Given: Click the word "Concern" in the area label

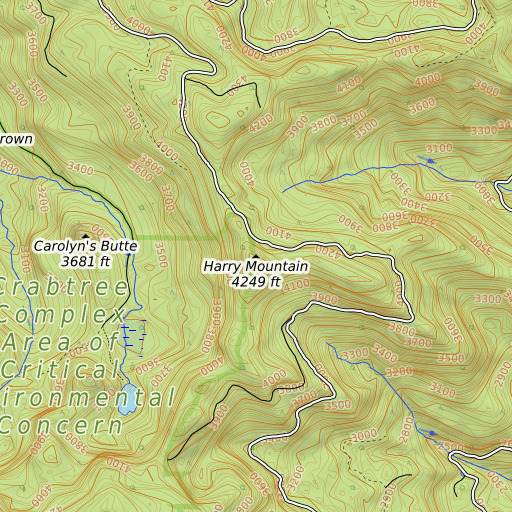Looking at the screenshot, I should 61,426.
